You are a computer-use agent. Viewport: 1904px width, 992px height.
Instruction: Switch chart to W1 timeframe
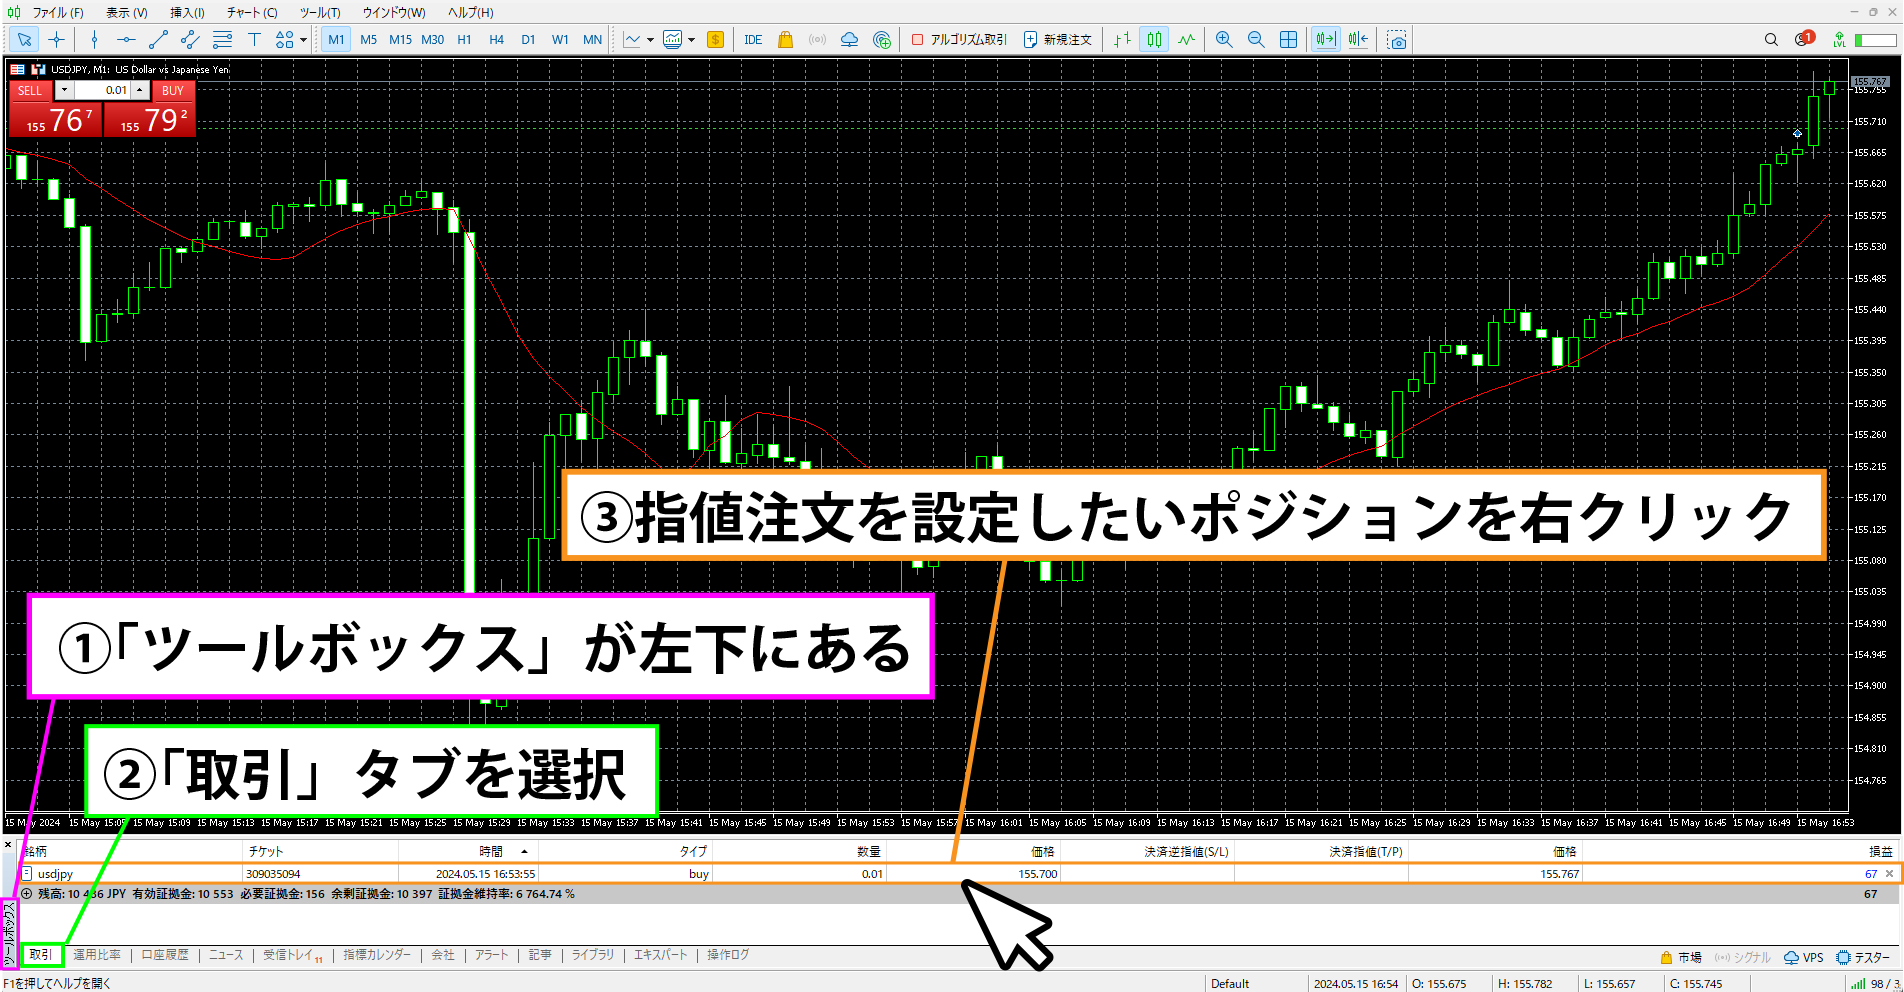tap(560, 40)
